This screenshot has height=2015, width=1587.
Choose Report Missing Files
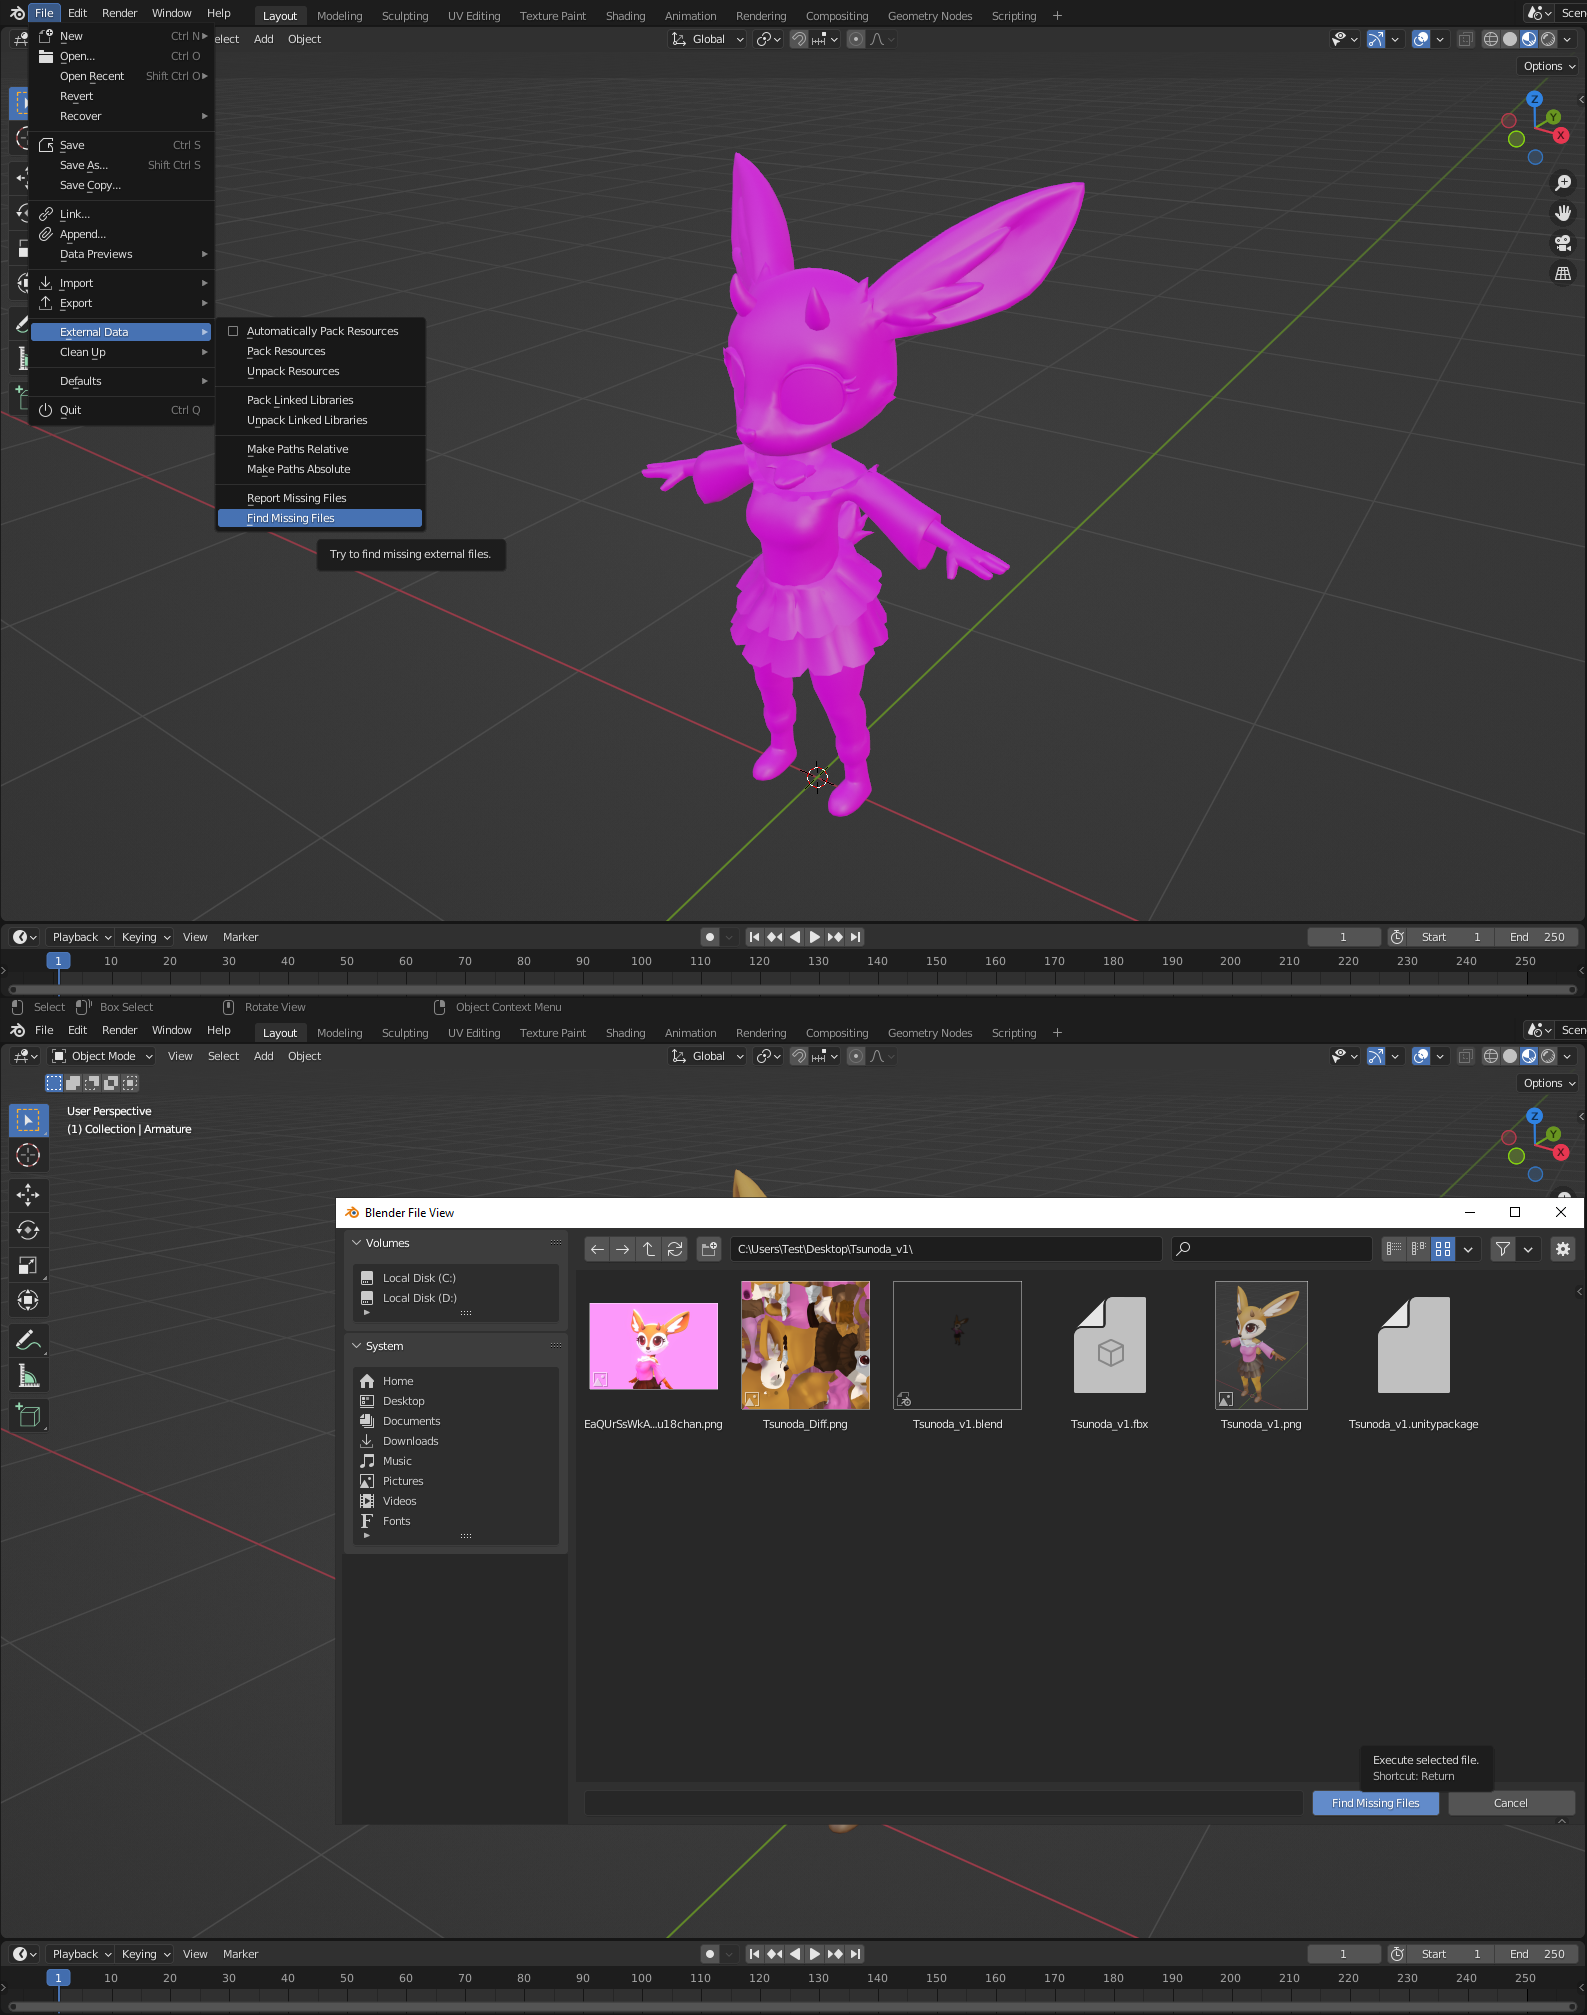click(320, 498)
